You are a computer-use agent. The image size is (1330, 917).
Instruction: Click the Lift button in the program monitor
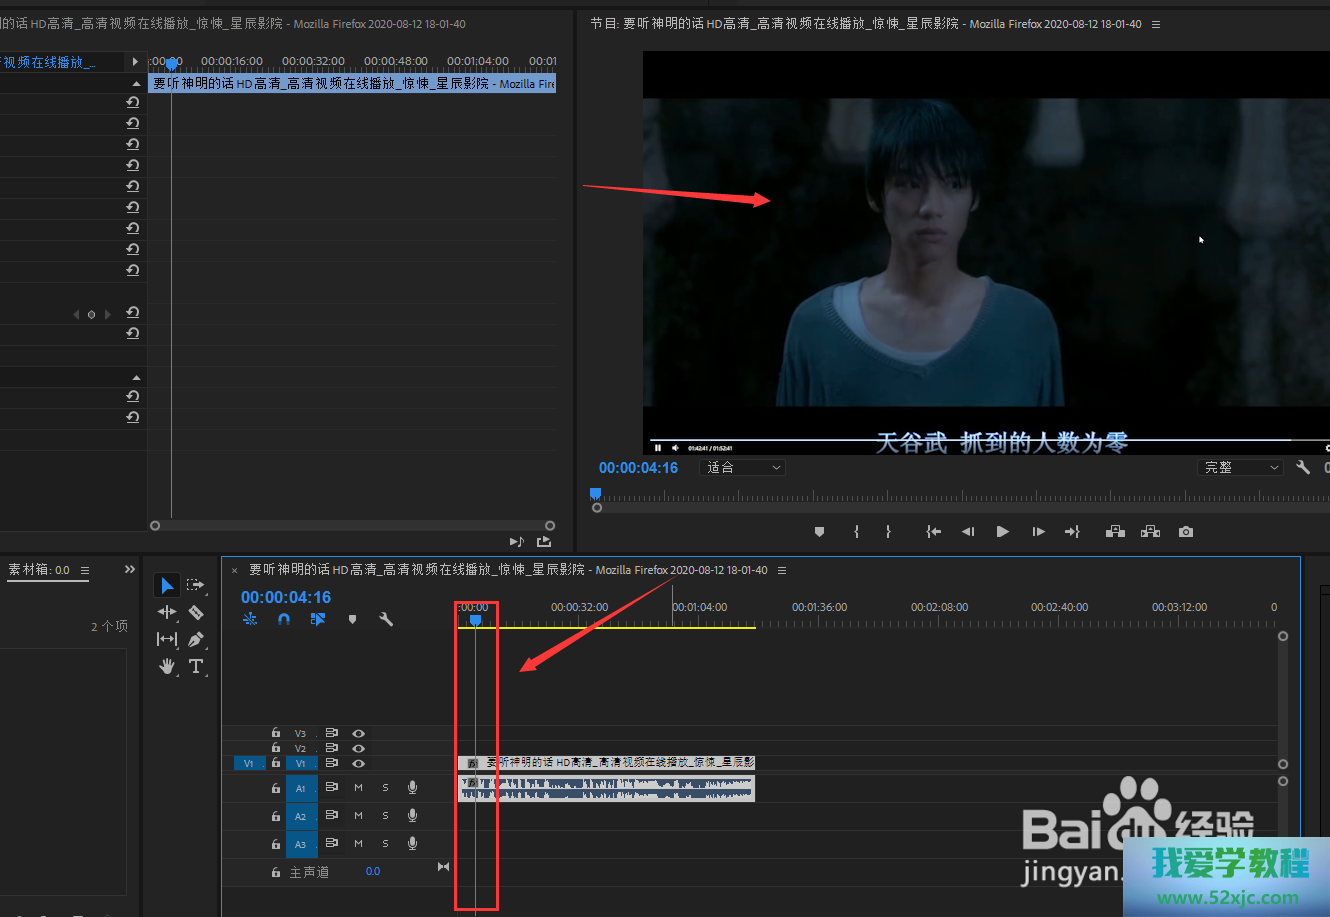pos(1115,532)
